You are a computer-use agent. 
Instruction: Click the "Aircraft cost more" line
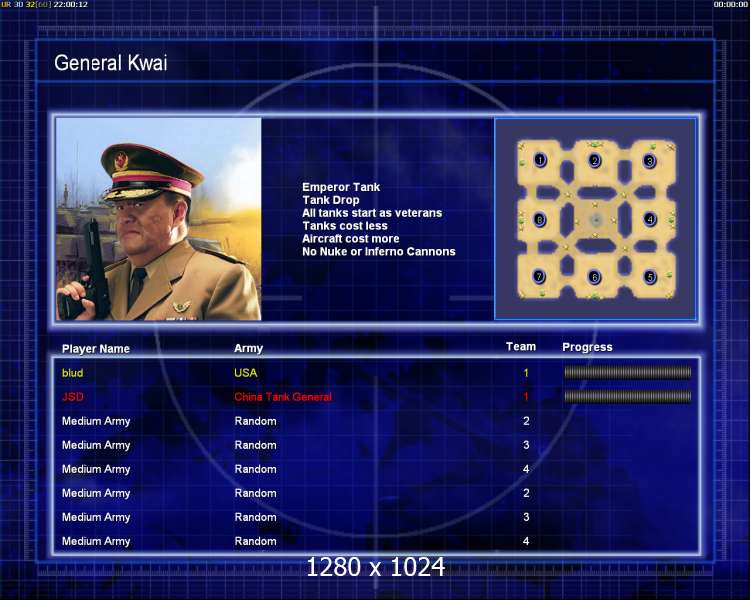[x=351, y=239]
